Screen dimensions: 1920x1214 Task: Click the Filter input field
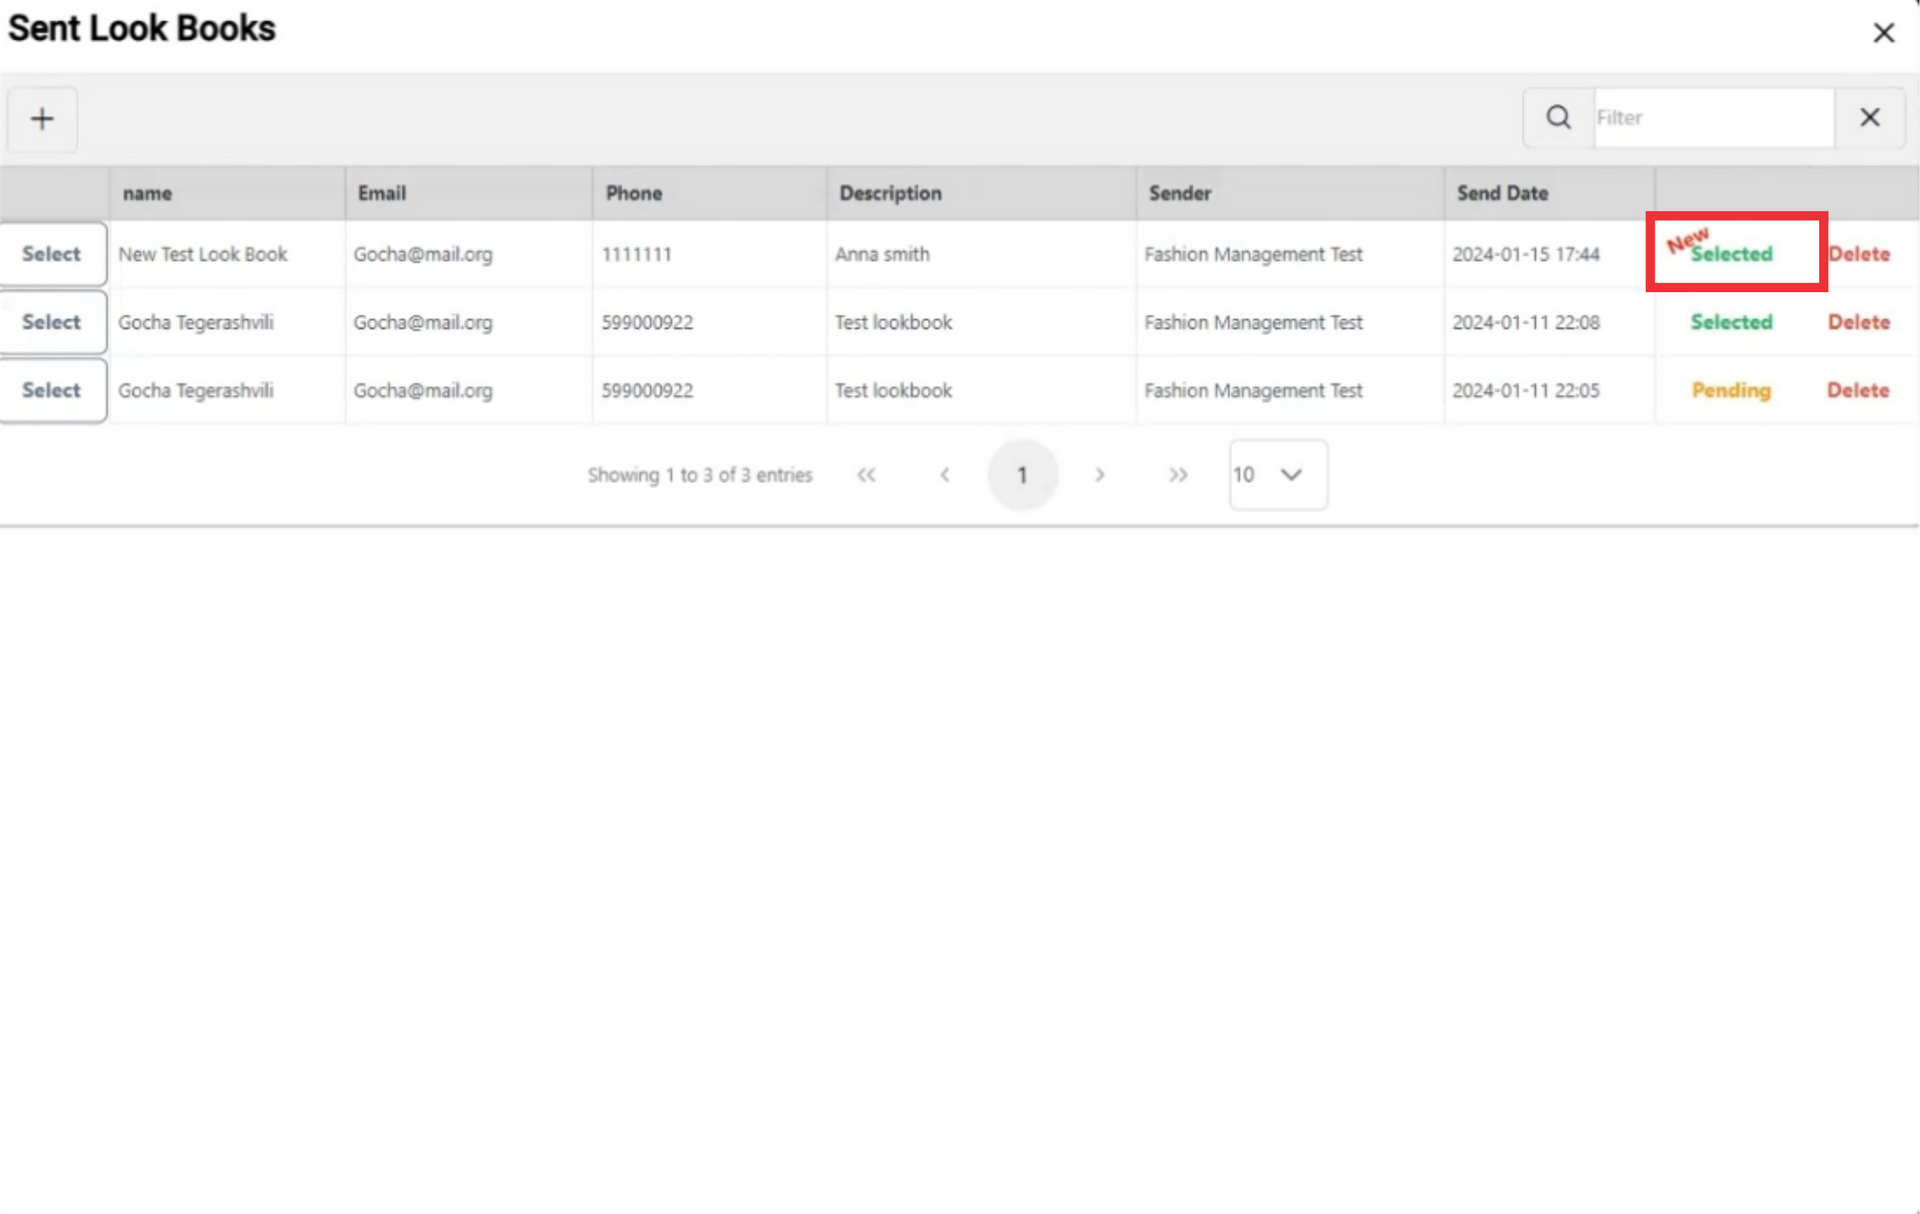(1714, 118)
